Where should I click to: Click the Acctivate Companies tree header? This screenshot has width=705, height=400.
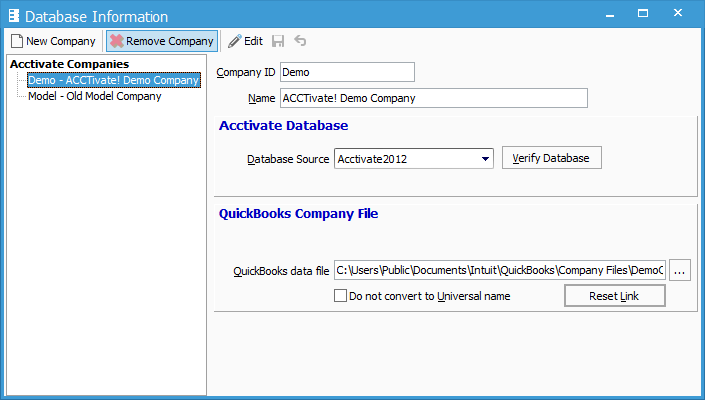pos(69,64)
